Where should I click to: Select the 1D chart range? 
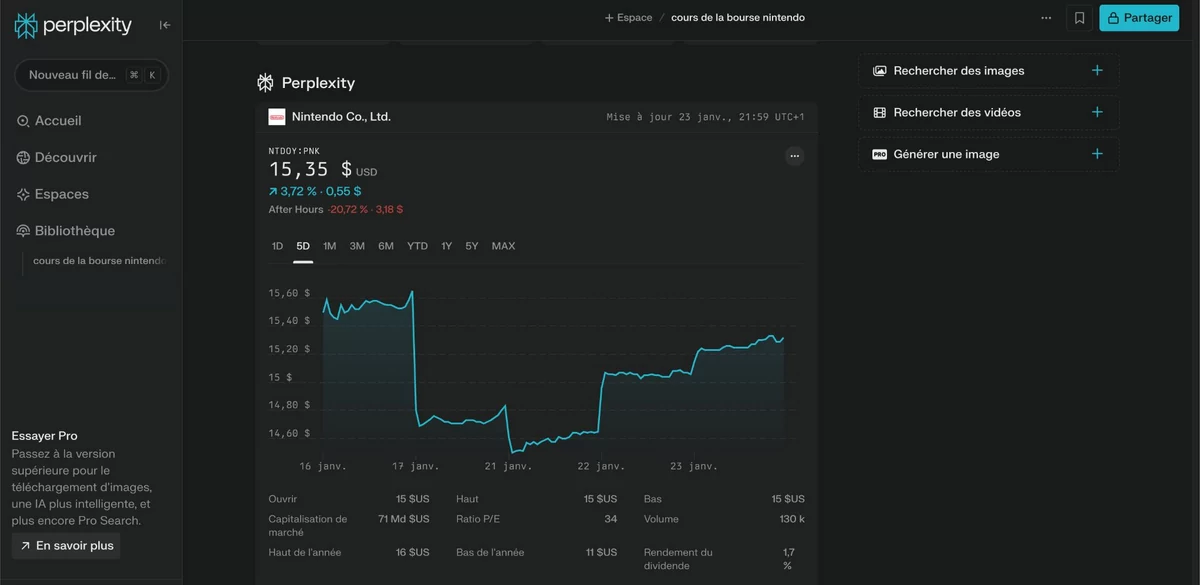coord(277,246)
